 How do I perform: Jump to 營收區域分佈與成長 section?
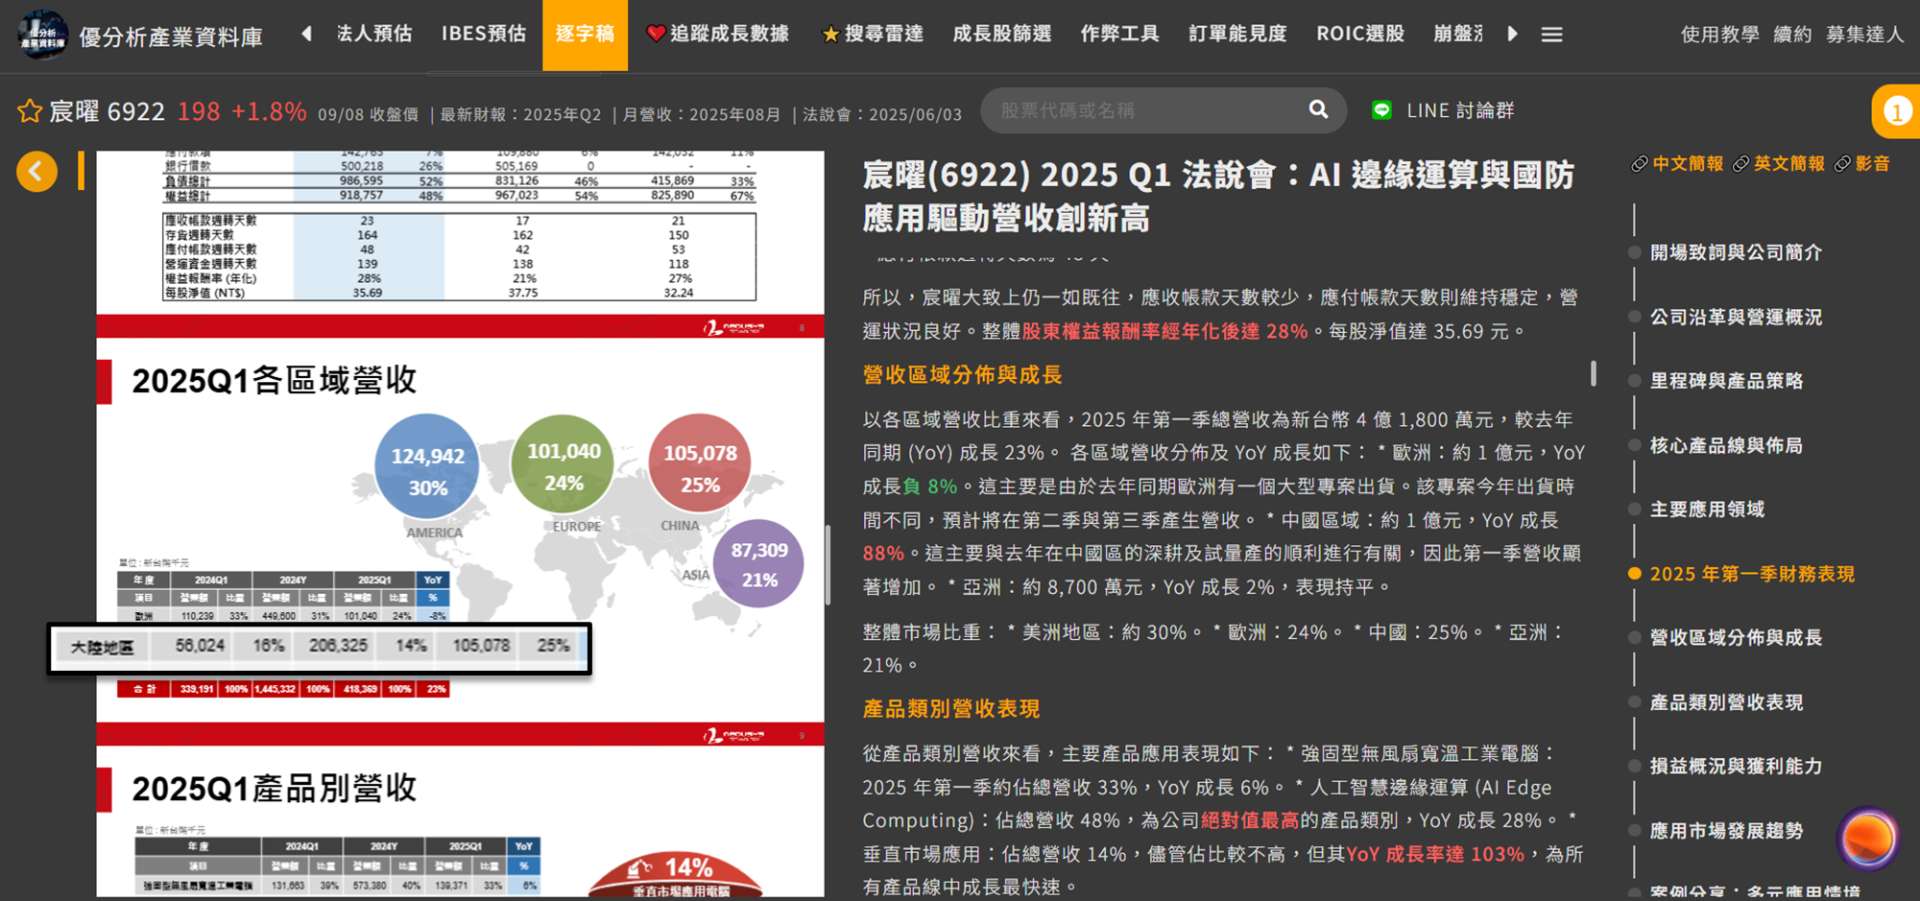click(x=1735, y=638)
